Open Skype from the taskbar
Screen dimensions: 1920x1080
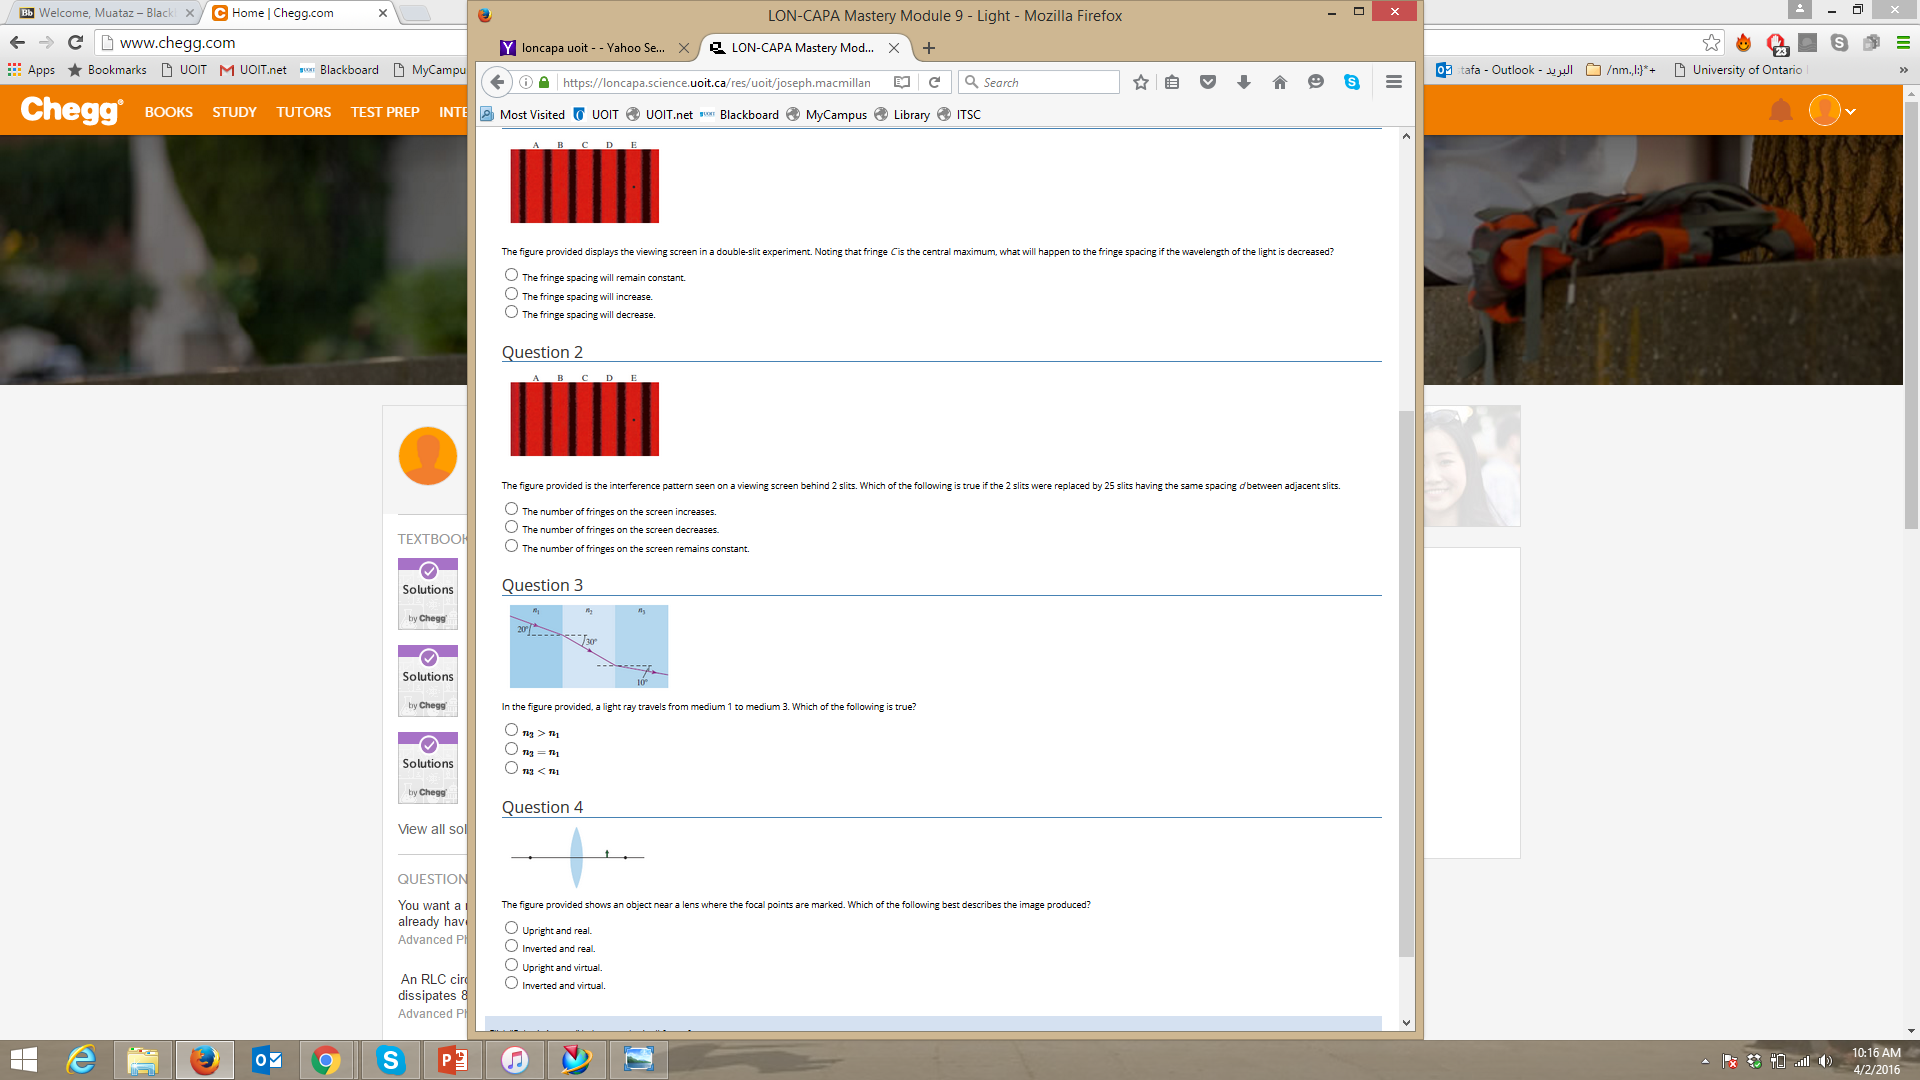[x=390, y=1060]
